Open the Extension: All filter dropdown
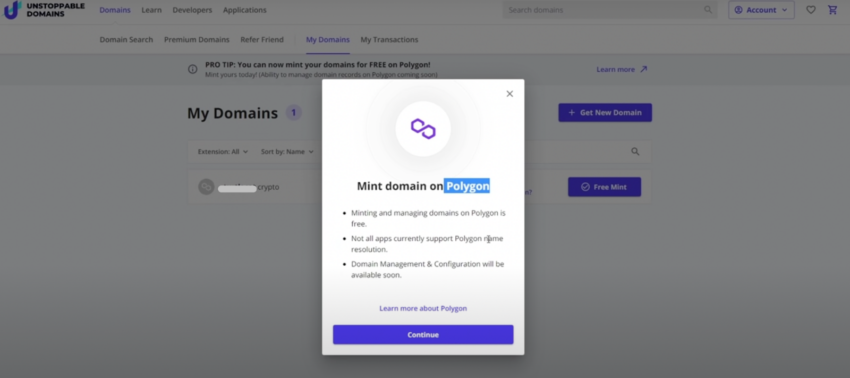 coord(223,152)
